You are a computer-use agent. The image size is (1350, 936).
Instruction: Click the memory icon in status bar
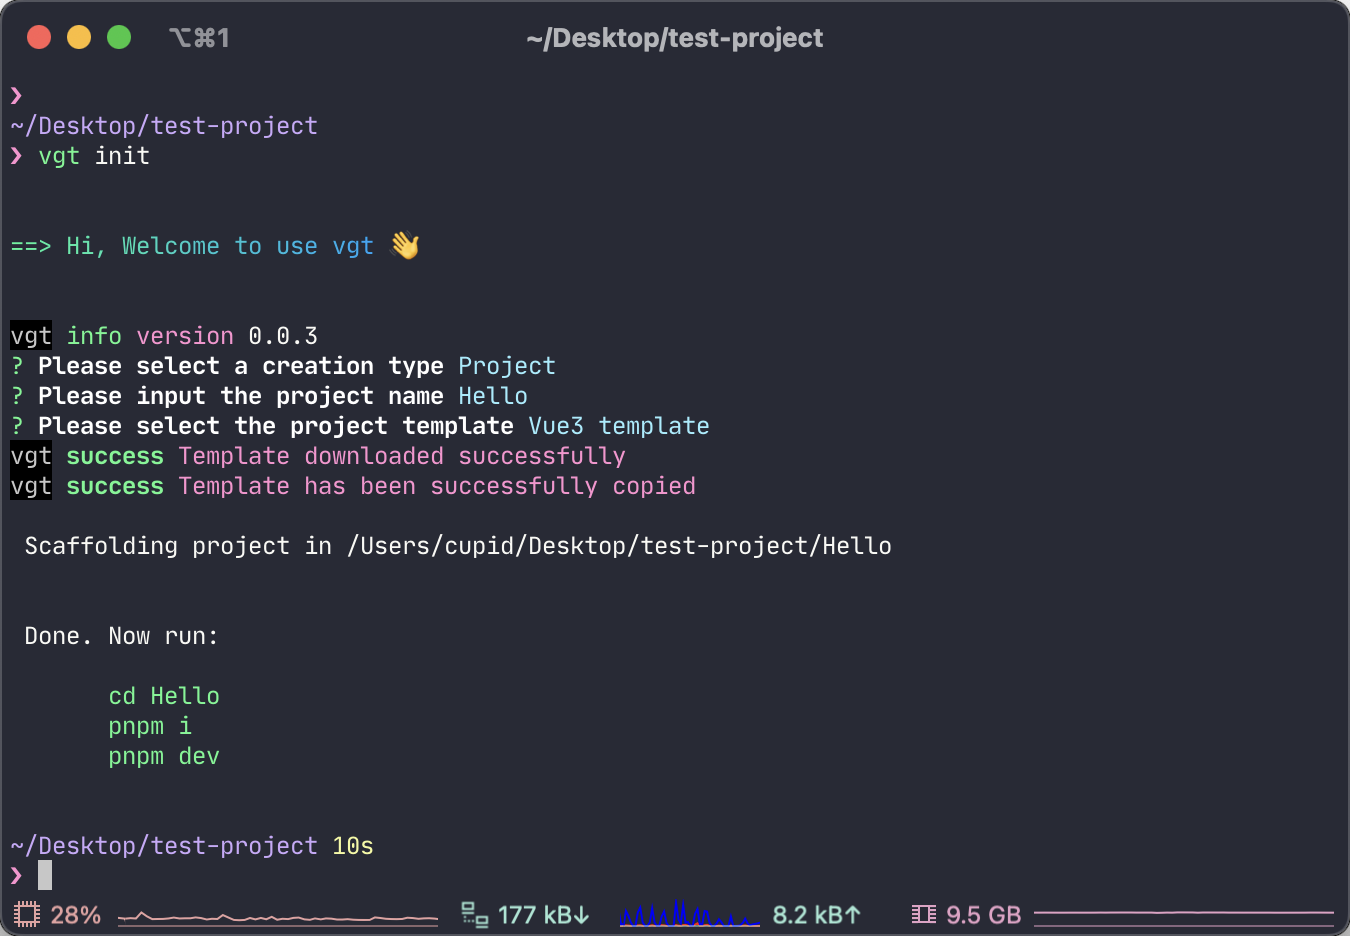924,914
